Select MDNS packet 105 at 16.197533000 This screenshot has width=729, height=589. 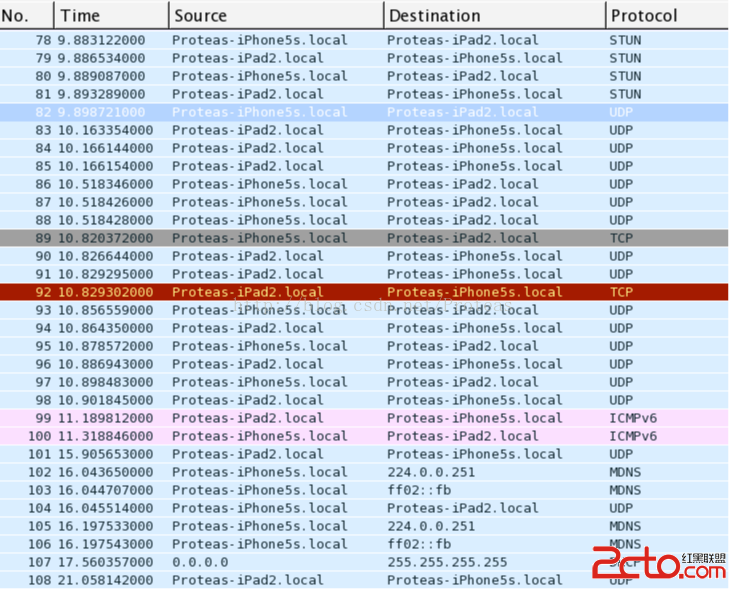364,526
